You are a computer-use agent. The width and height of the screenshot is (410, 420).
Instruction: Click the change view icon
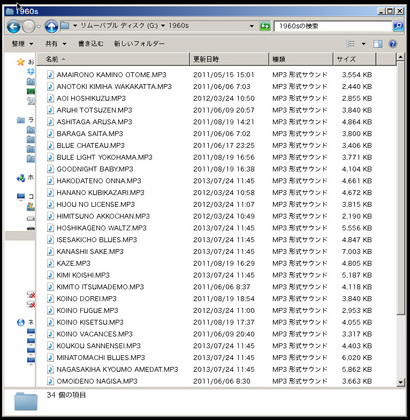click(x=351, y=44)
